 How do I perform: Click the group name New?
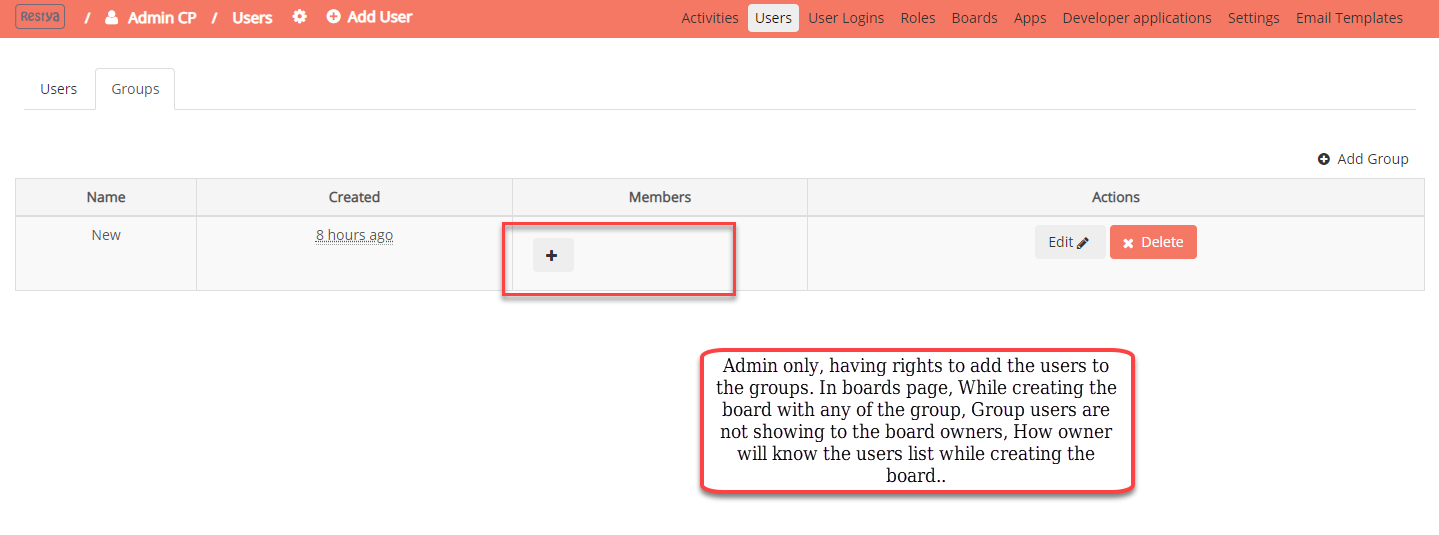[106, 235]
